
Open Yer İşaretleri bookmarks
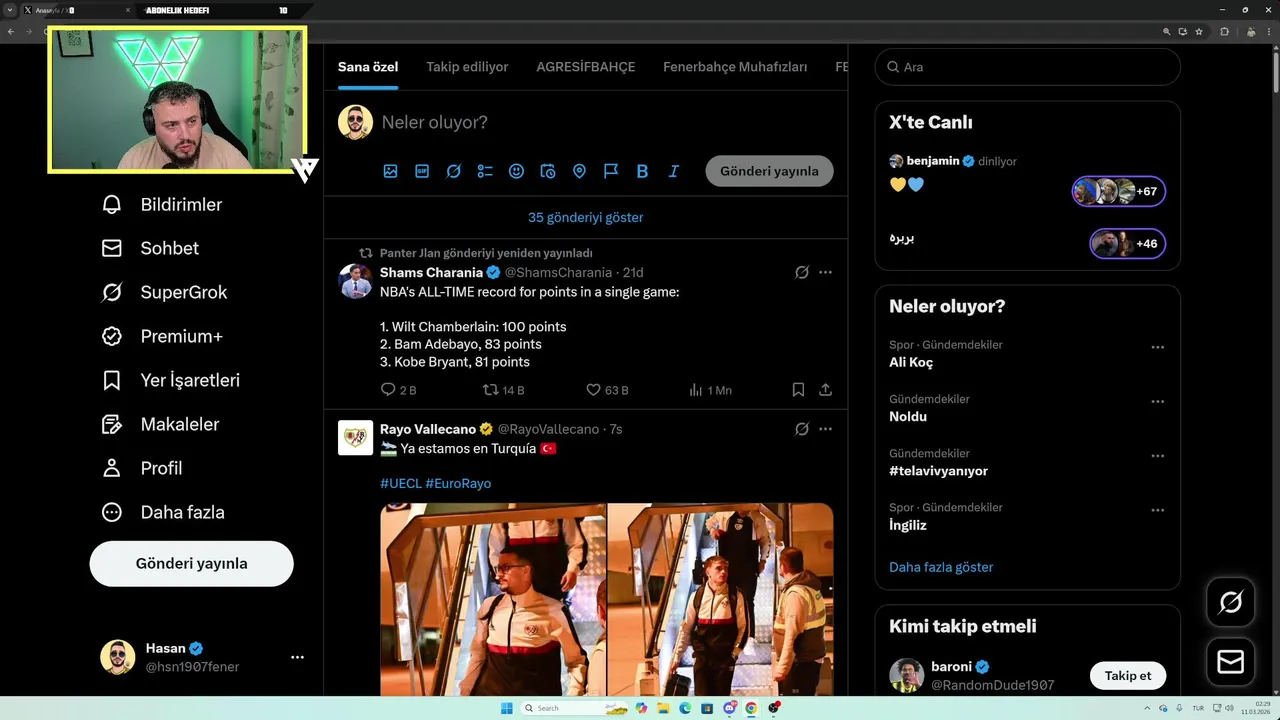pyautogui.click(x=170, y=380)
